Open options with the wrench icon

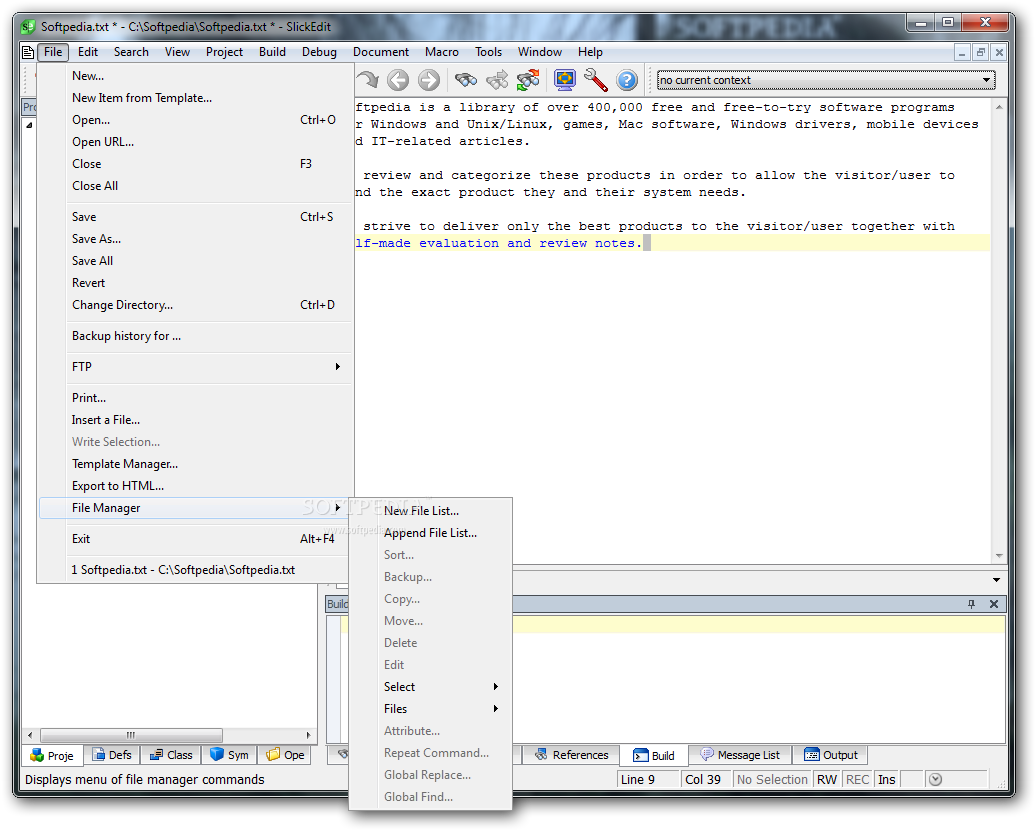click(x=596, y=80)
